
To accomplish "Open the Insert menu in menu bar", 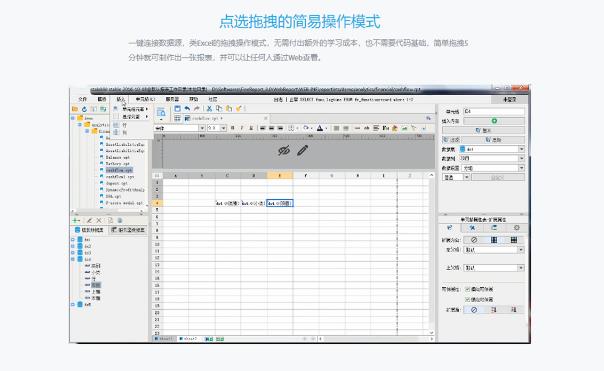I will 121,99.
